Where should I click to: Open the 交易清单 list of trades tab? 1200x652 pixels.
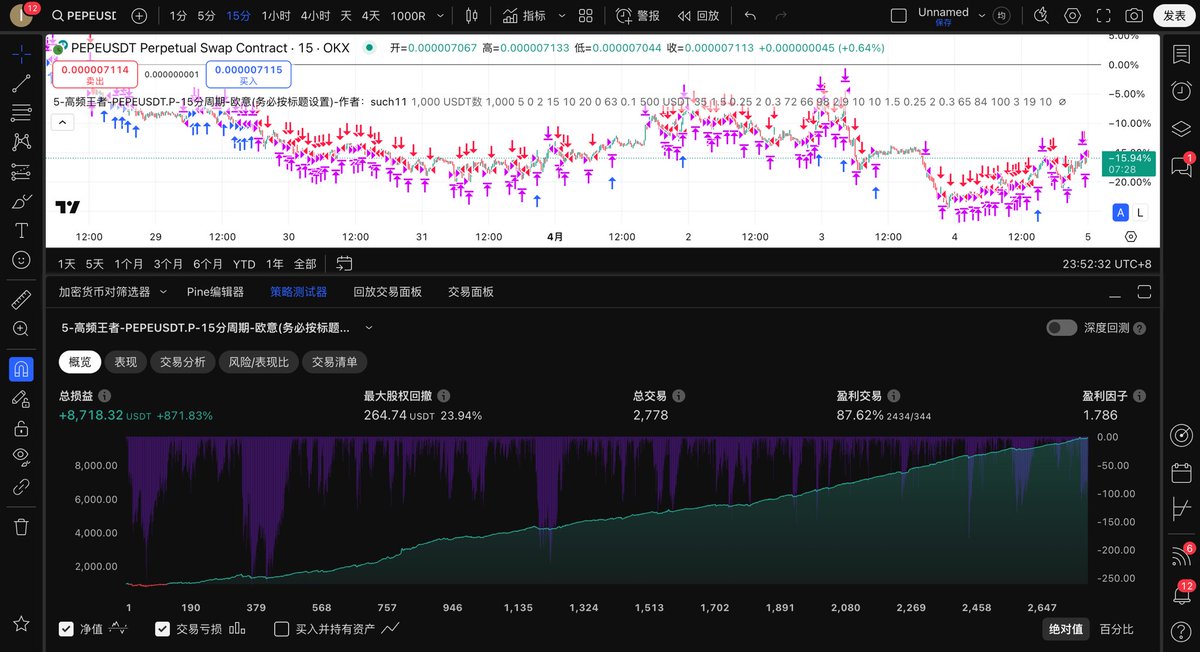click(335, 362)
